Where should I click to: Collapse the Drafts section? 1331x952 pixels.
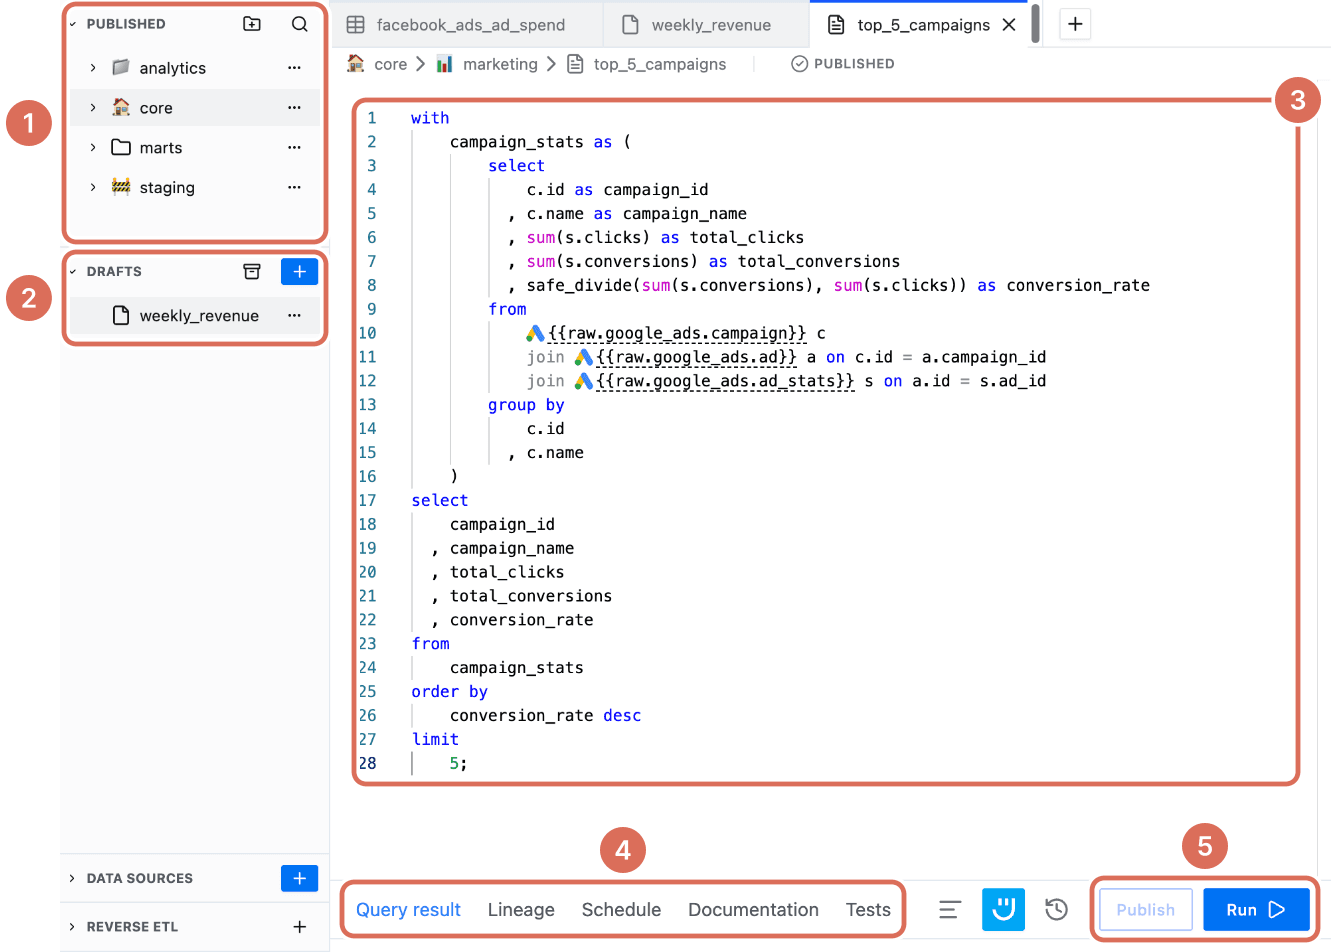click(73, 272)
